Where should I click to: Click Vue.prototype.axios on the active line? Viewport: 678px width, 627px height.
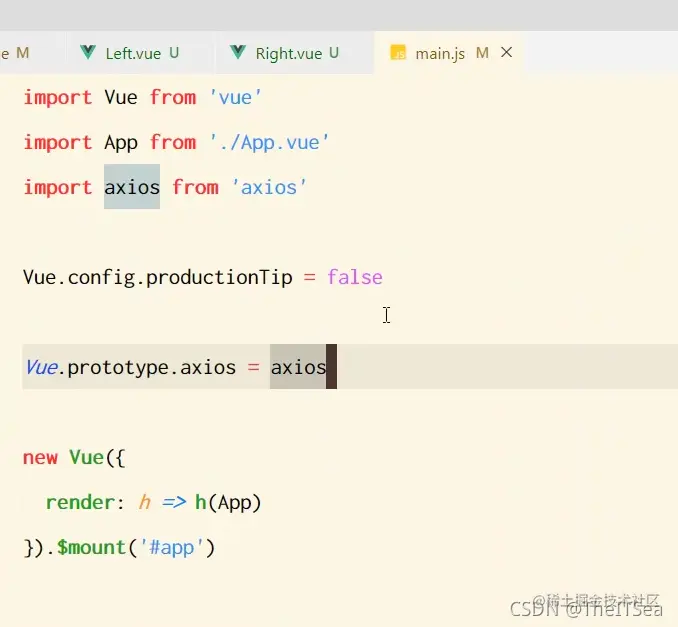131,368
